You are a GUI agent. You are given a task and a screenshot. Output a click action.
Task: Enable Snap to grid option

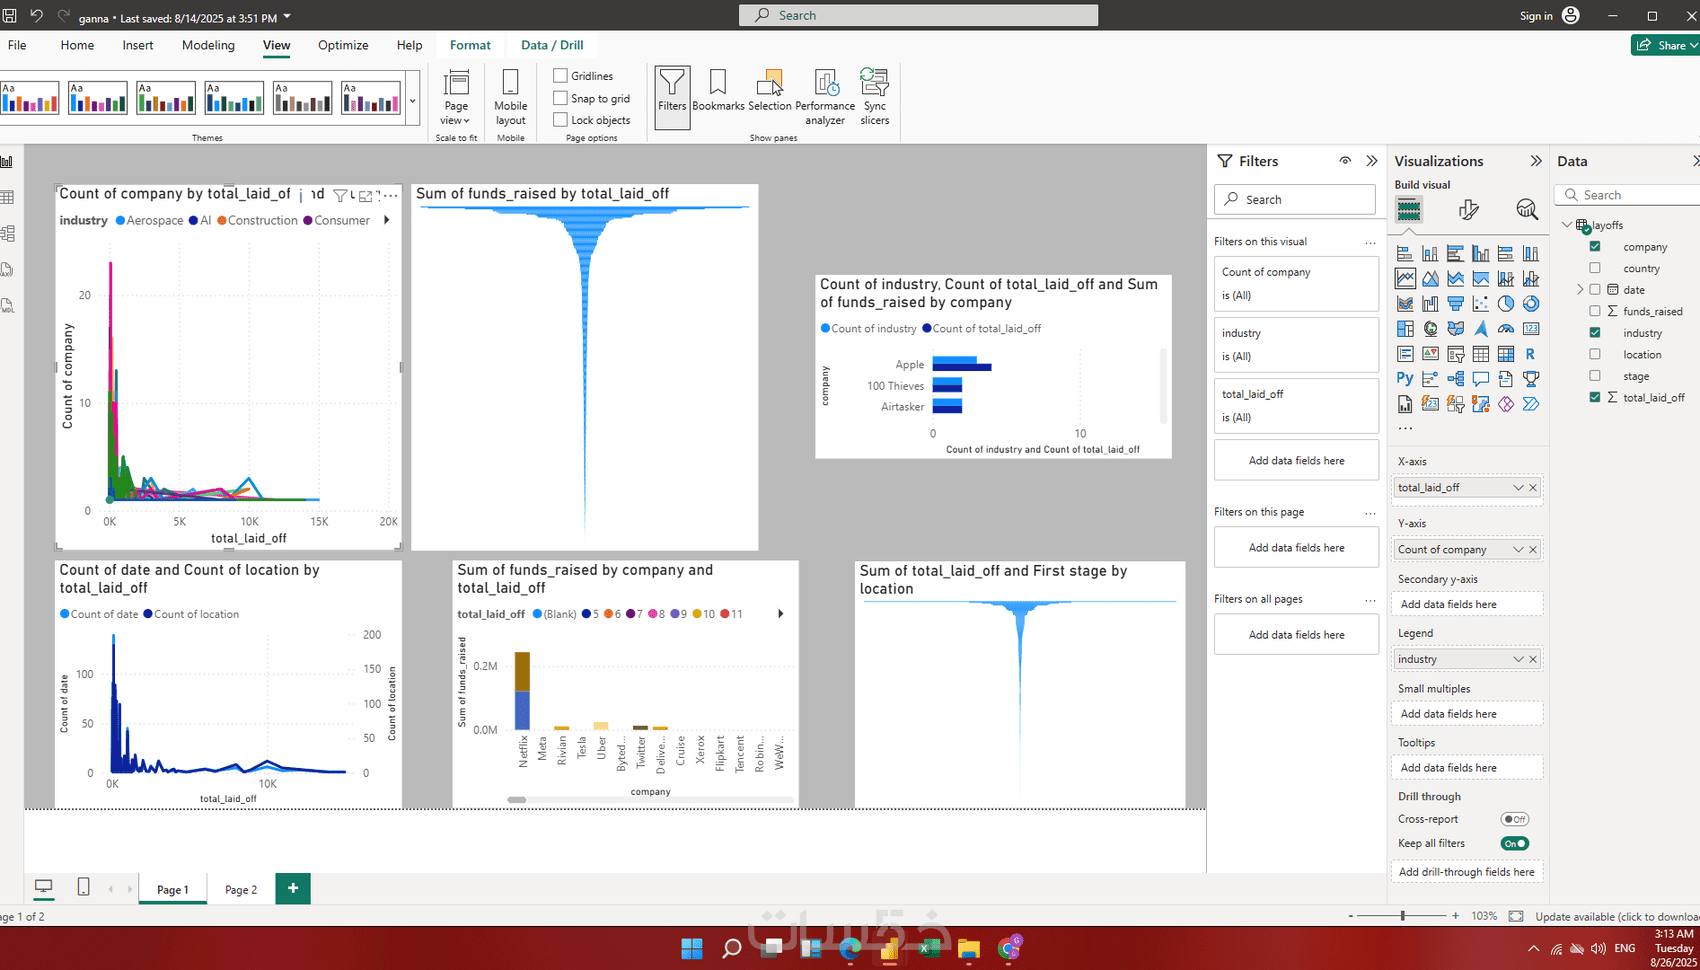tap(561, 98)
